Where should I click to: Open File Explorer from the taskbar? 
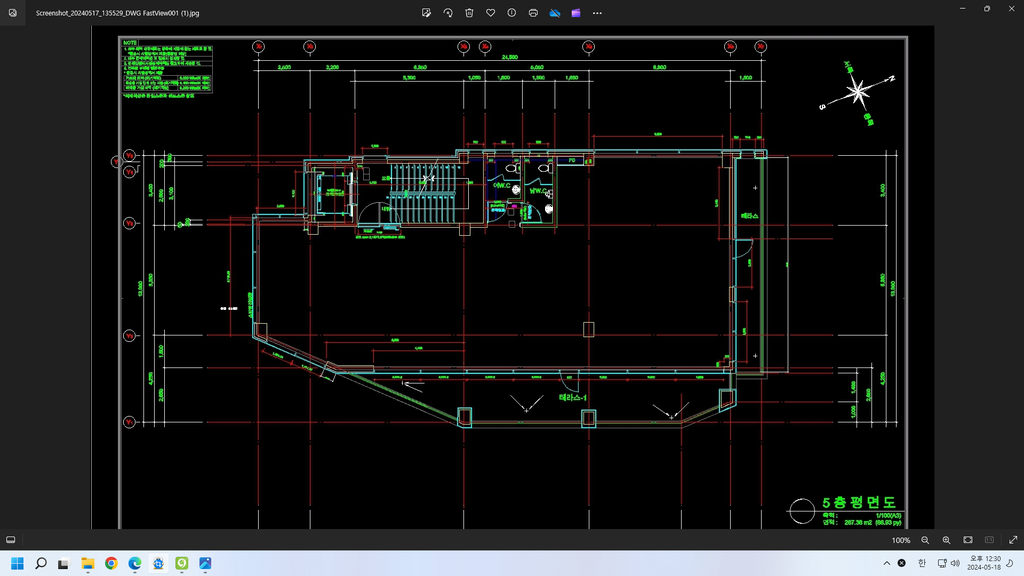[x=87, y=563]
